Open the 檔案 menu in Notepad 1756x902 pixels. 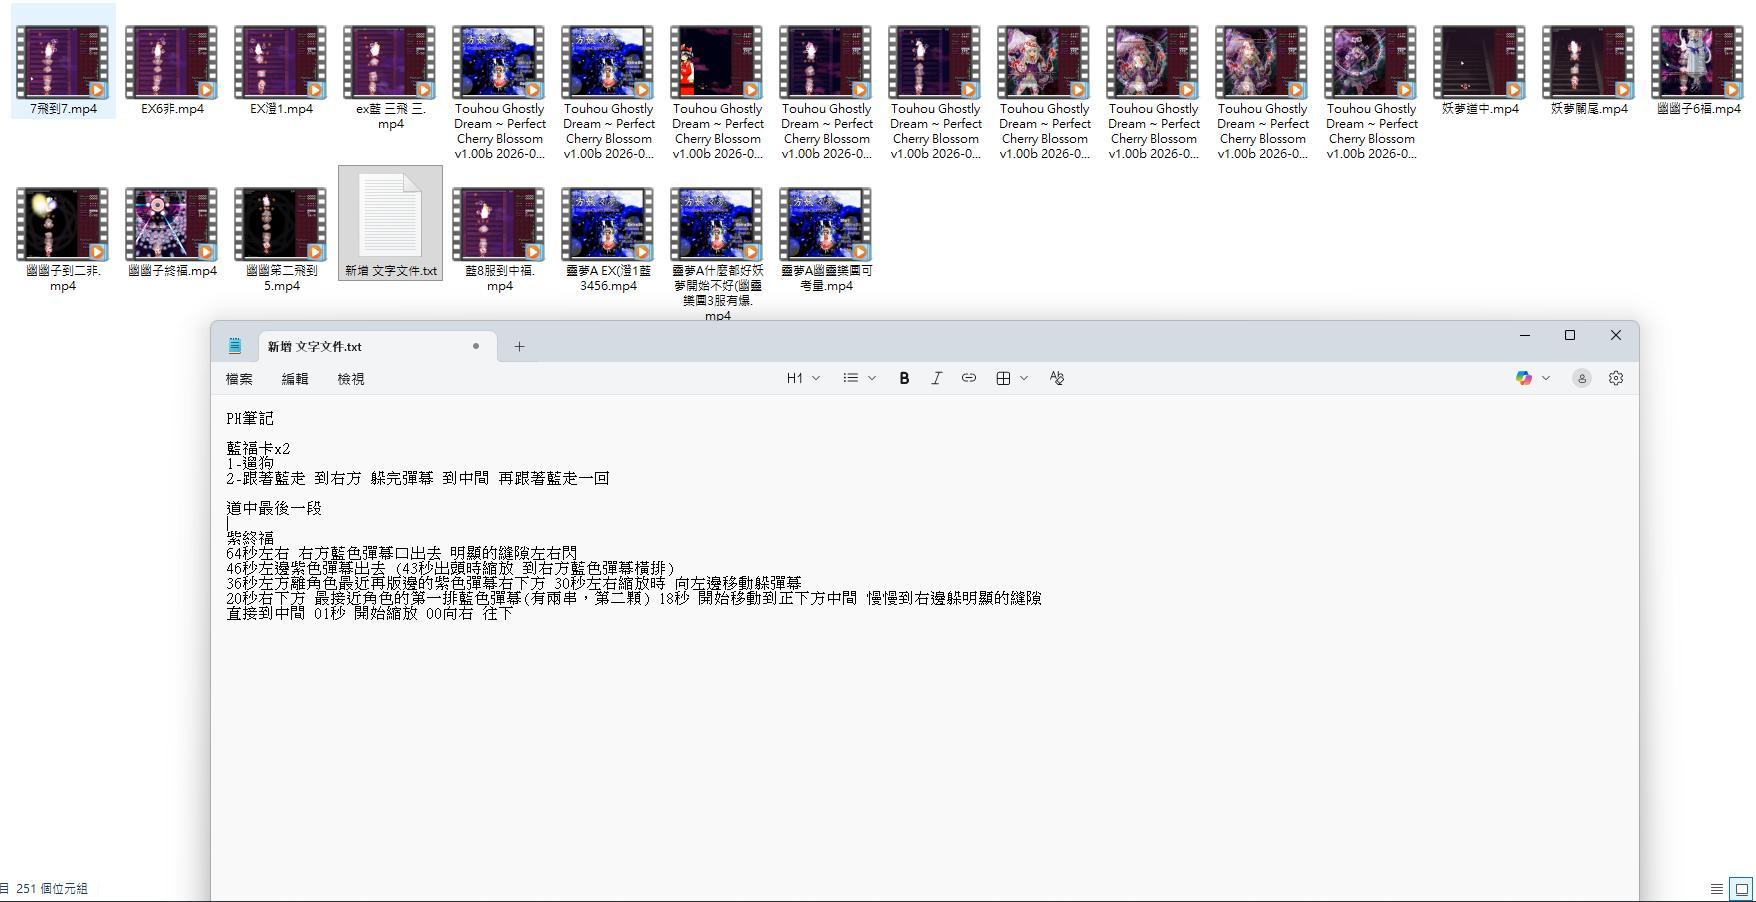pos(239,379)
